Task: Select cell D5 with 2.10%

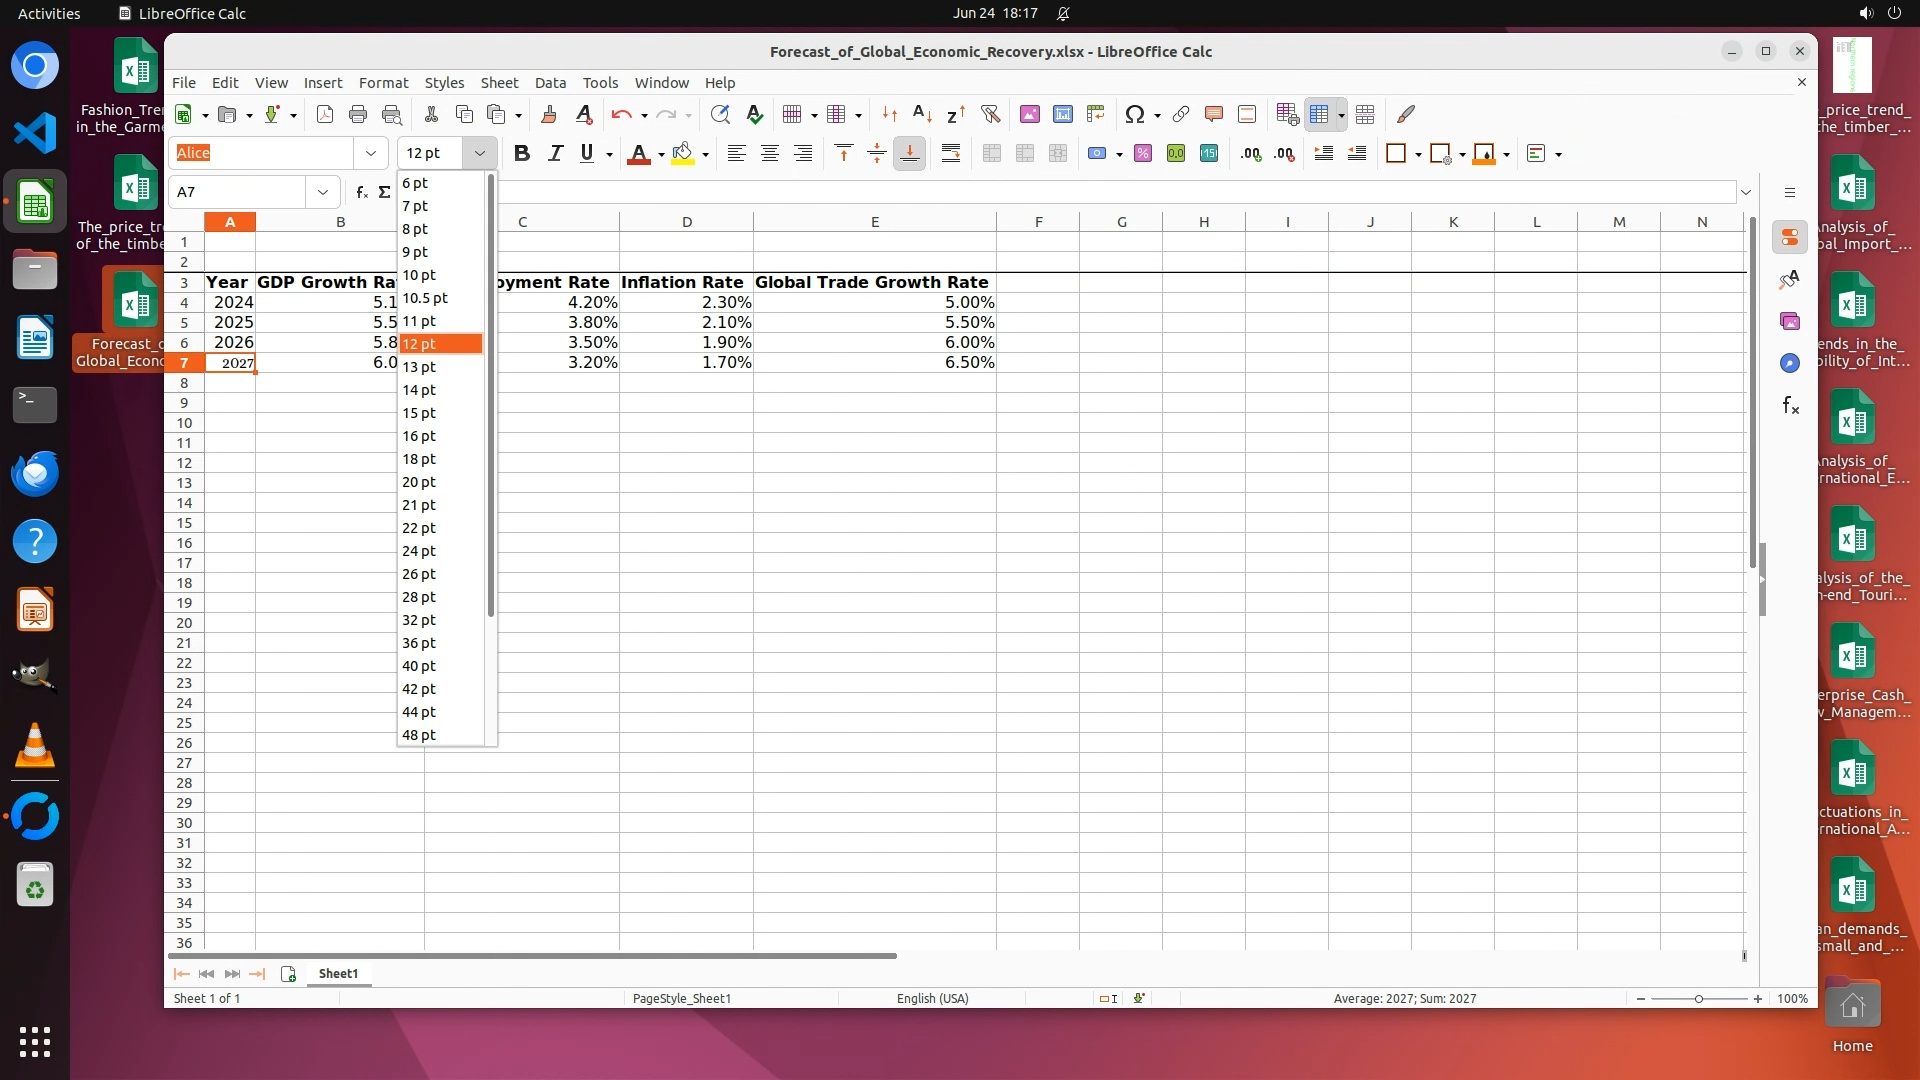Action: coord(686,322)
